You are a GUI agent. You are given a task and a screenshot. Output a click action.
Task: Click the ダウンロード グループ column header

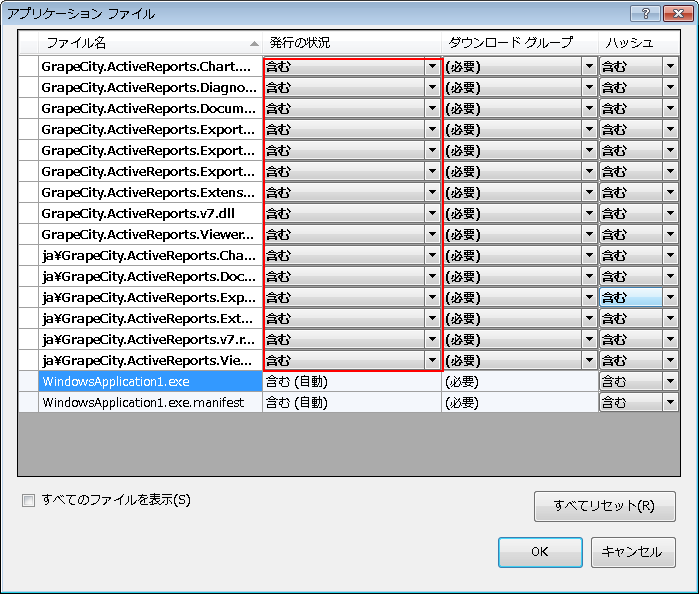(520, 43)
